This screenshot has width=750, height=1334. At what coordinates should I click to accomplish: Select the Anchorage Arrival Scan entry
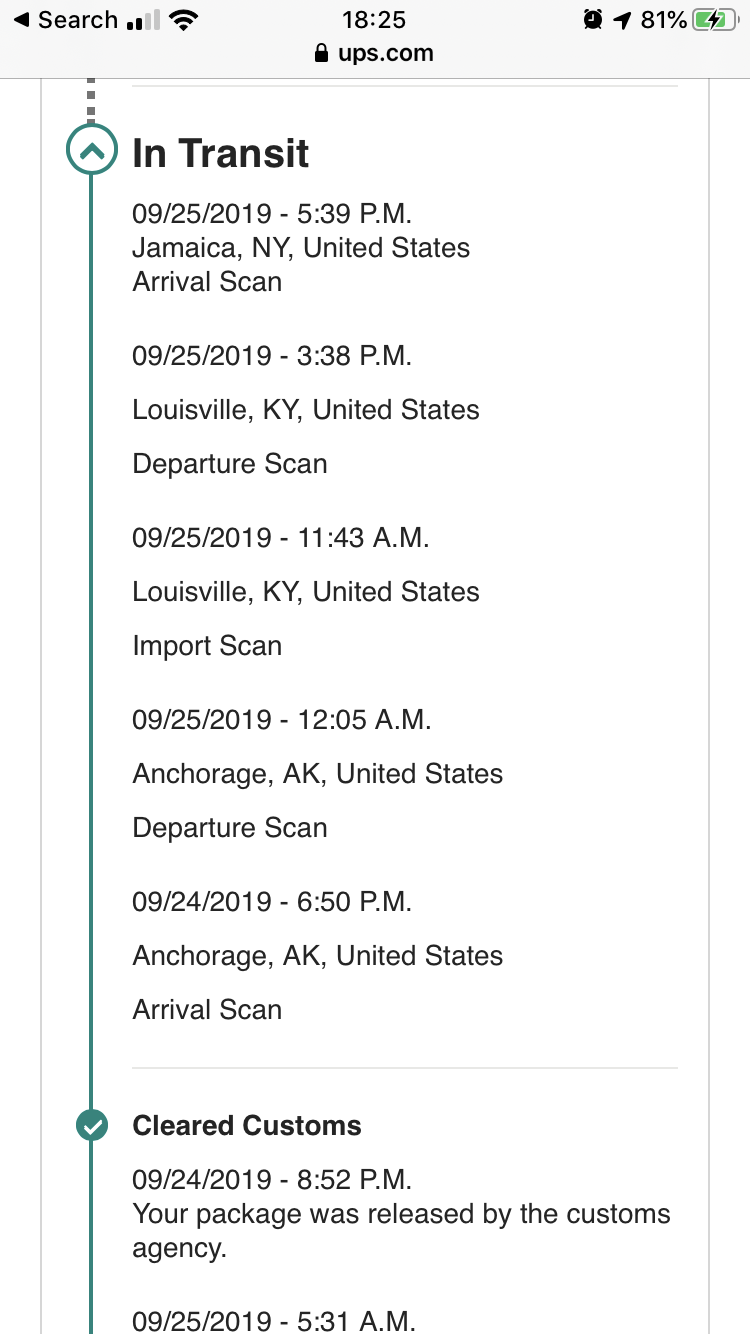317,956
